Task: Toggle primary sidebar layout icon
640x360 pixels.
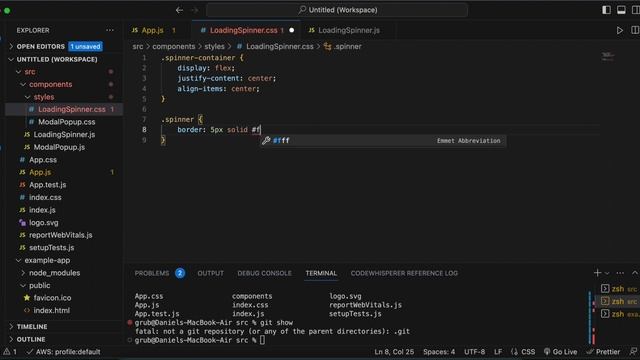Action: click(607, 10)
